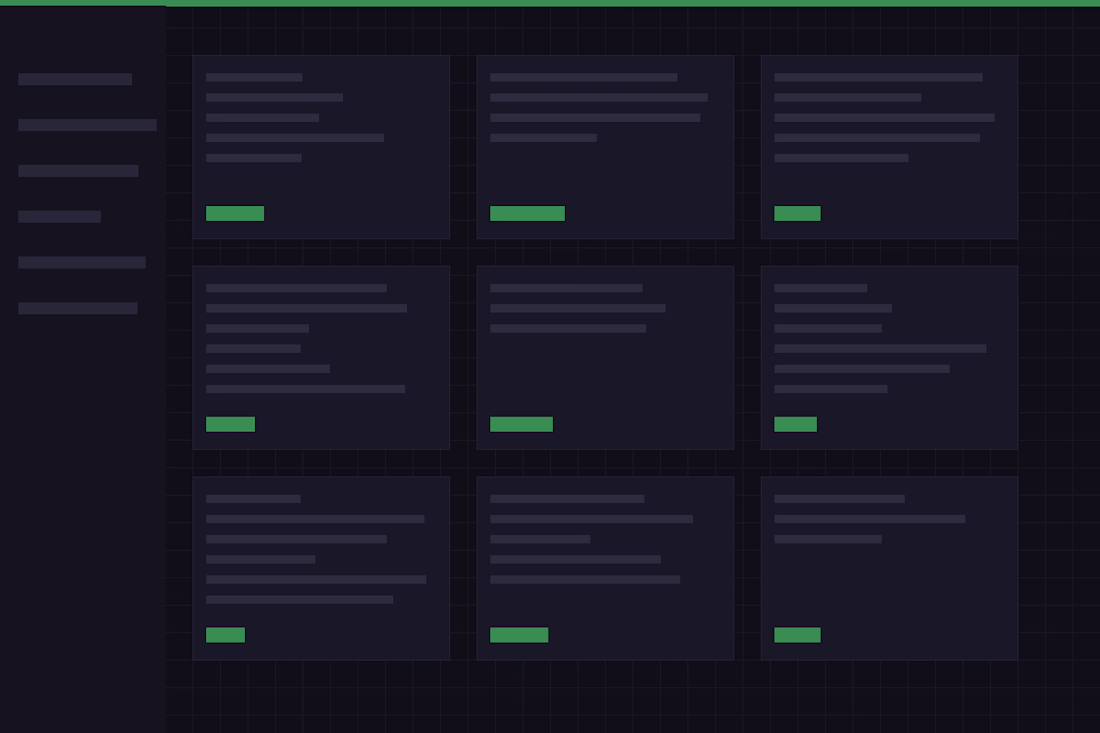The width and height of the screenshot is (1100, 733).
Task: Click the first text line of the top-middle card
Action: tap(584, 77)
